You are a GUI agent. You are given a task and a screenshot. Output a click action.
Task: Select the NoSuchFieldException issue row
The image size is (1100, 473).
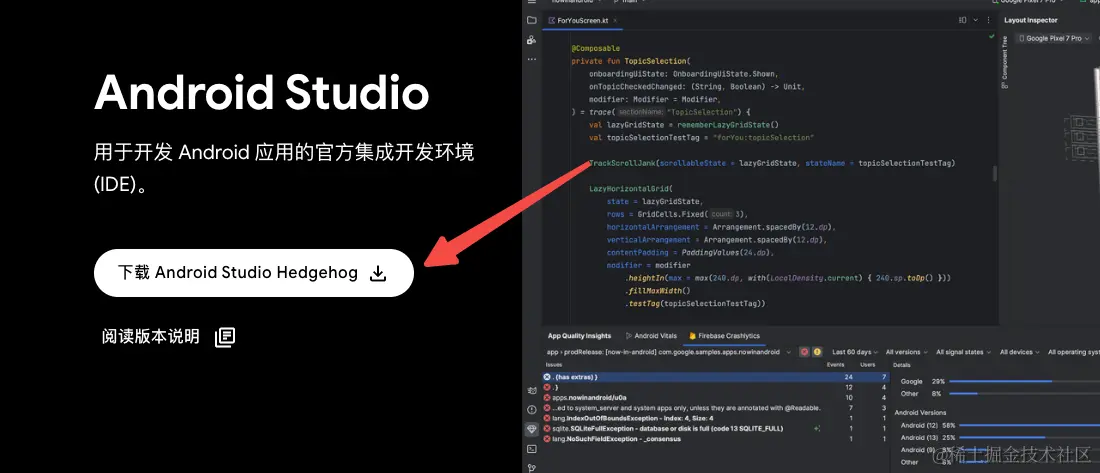coord(716,439)
